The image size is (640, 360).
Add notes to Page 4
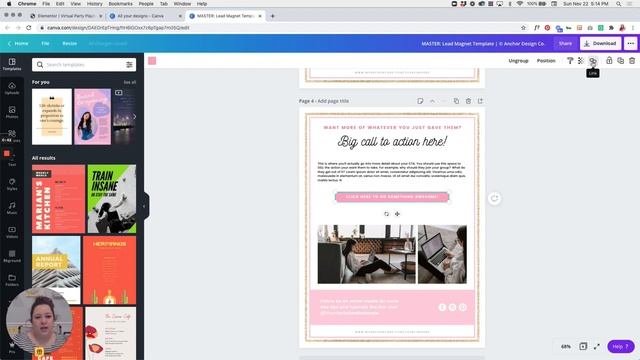[420, 101]
